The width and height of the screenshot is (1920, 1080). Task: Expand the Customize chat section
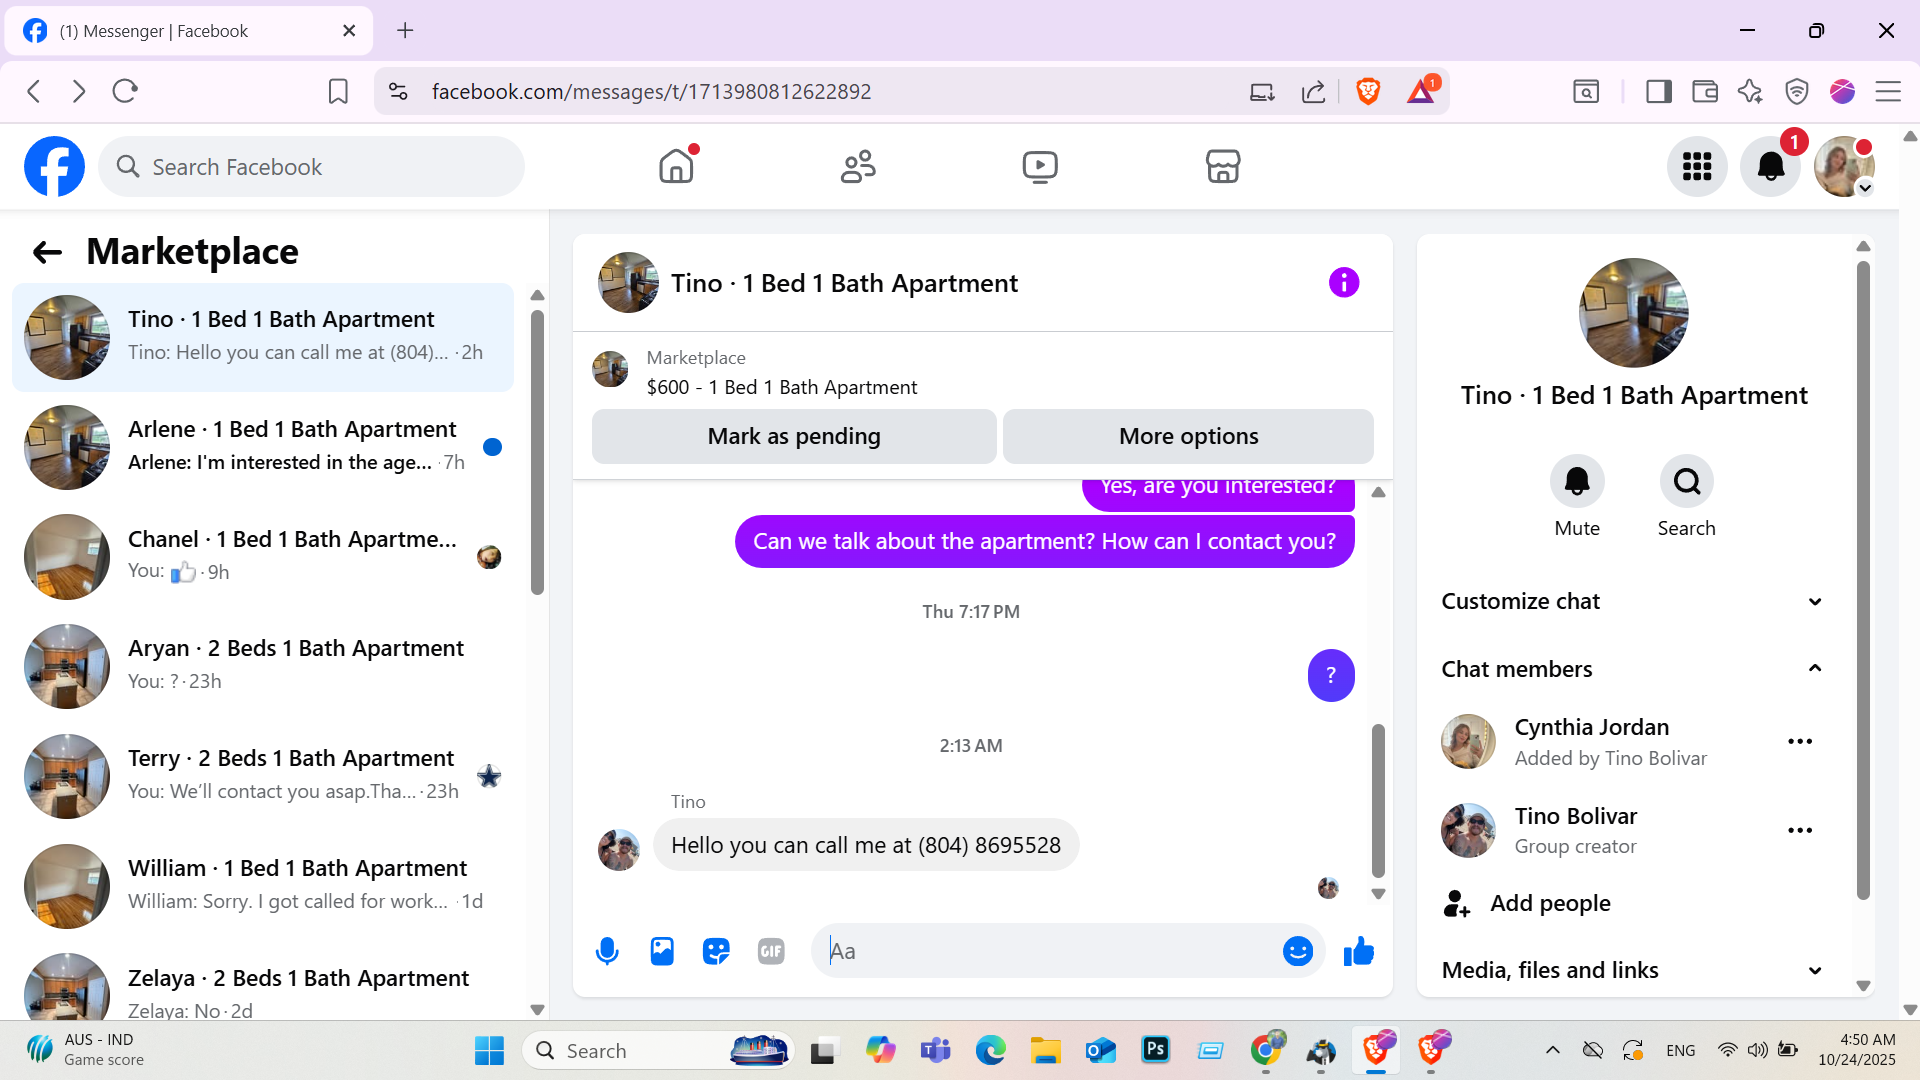[1633, 601]
